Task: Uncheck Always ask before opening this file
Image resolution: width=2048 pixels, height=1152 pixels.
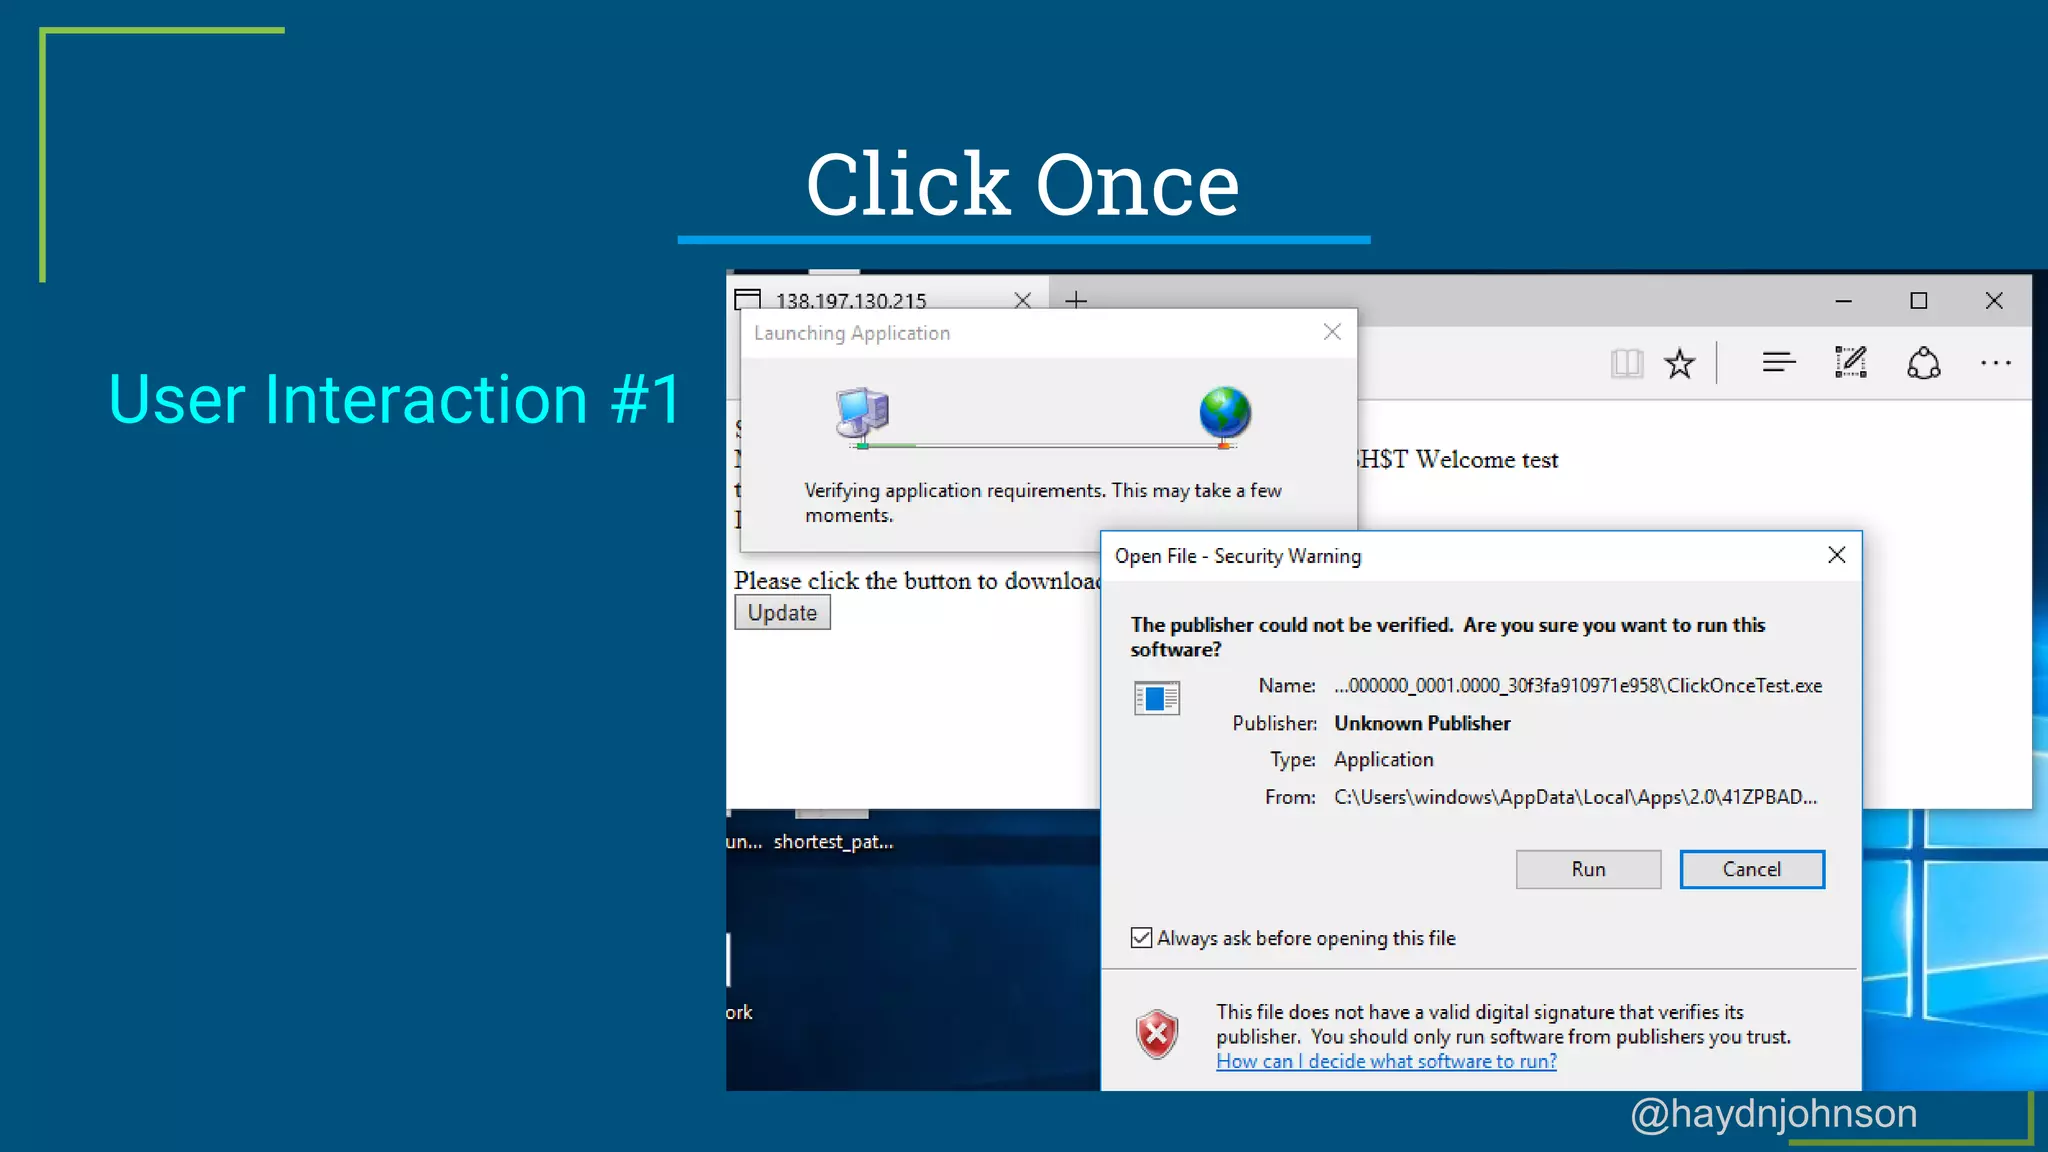Action: click(x=1141, y=938)
